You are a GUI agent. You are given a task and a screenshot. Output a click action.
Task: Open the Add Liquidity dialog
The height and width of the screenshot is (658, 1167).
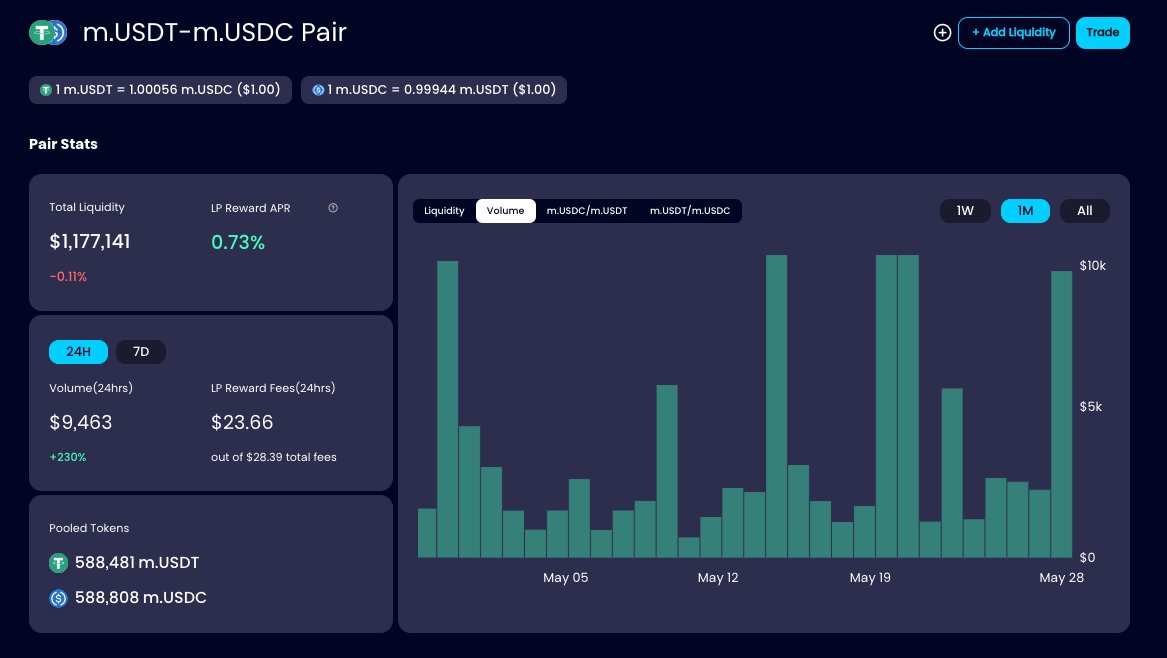coord(1014,33)
